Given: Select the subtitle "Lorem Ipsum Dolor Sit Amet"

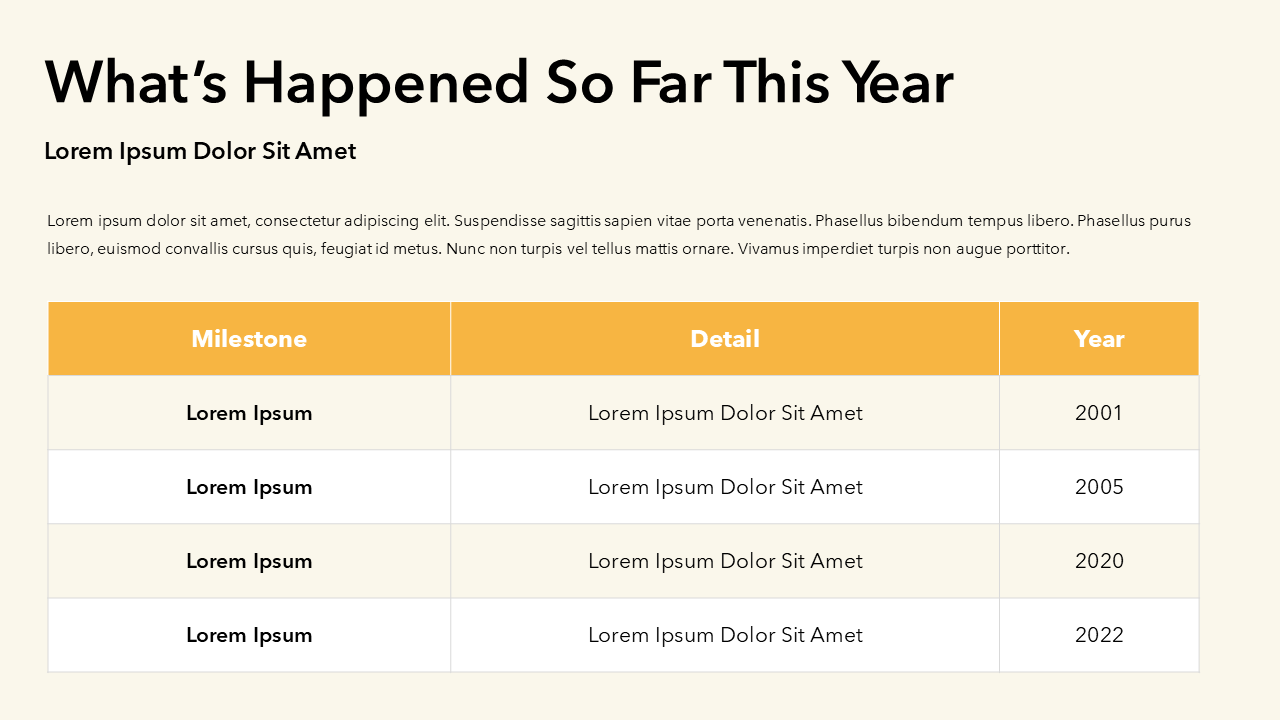Looking at the screenshot, I should click(x=200, y=151).
